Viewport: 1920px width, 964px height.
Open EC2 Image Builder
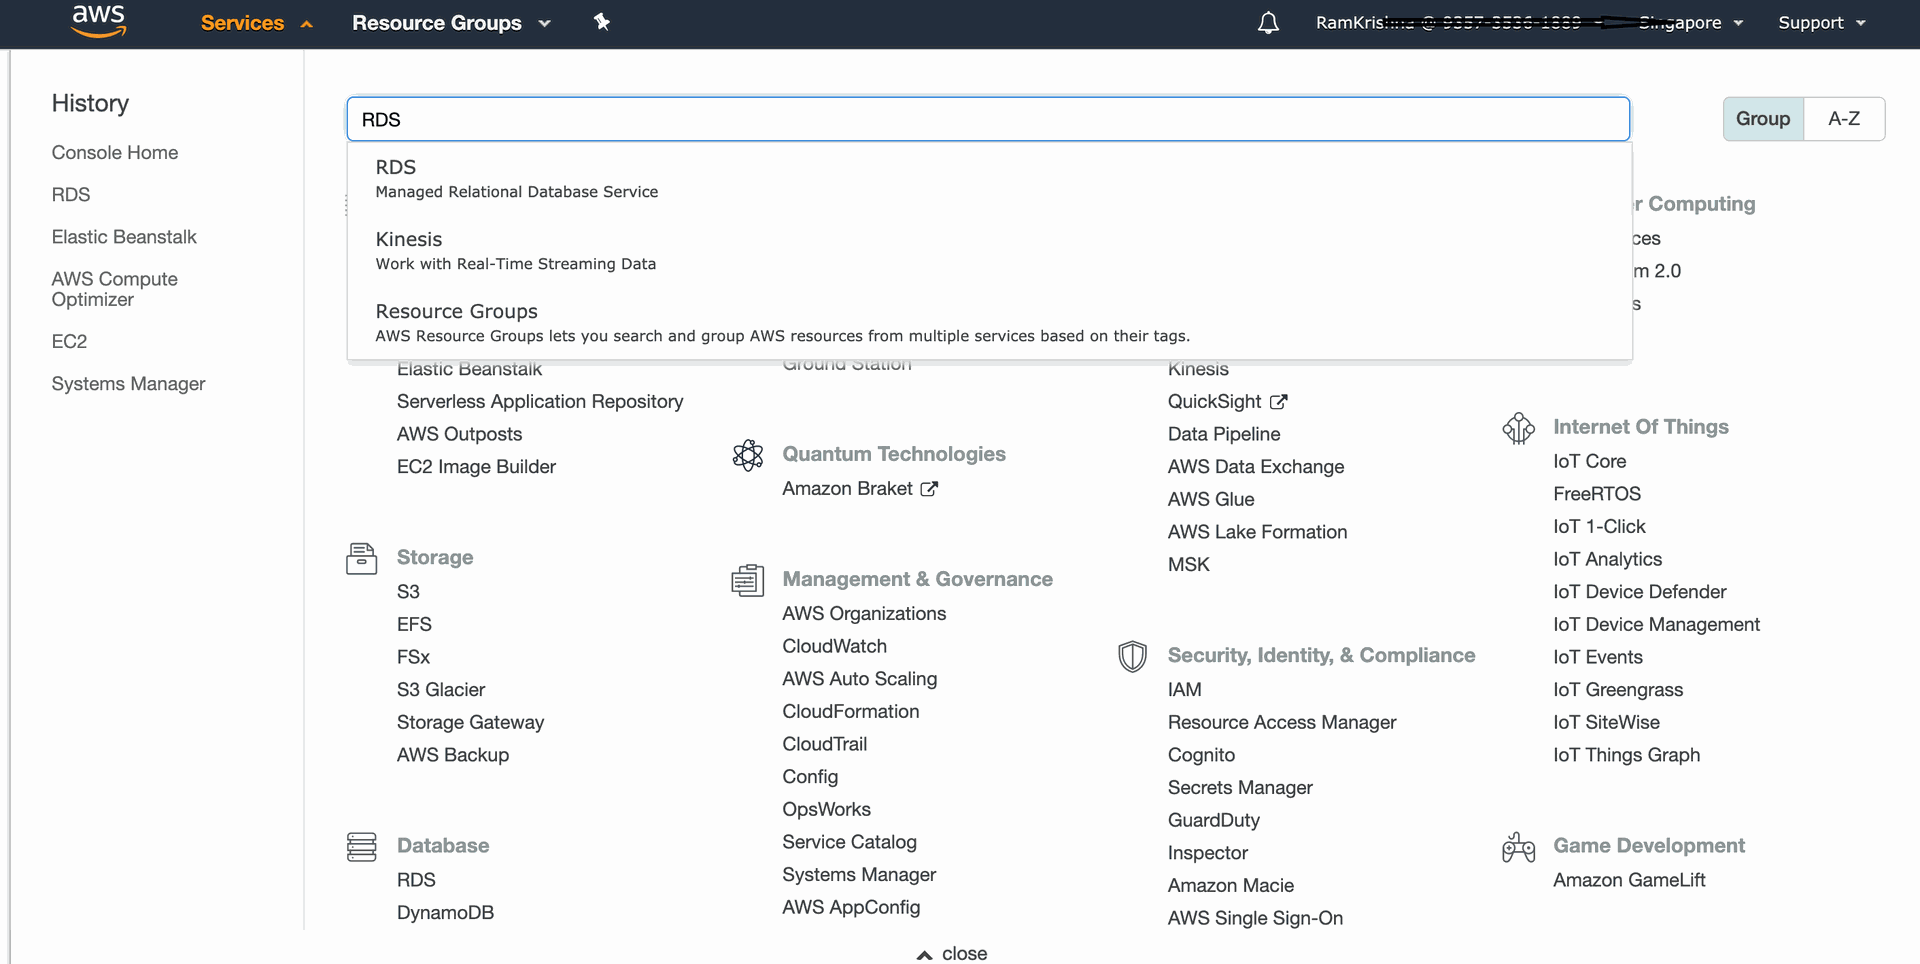[x=476, y=467]
